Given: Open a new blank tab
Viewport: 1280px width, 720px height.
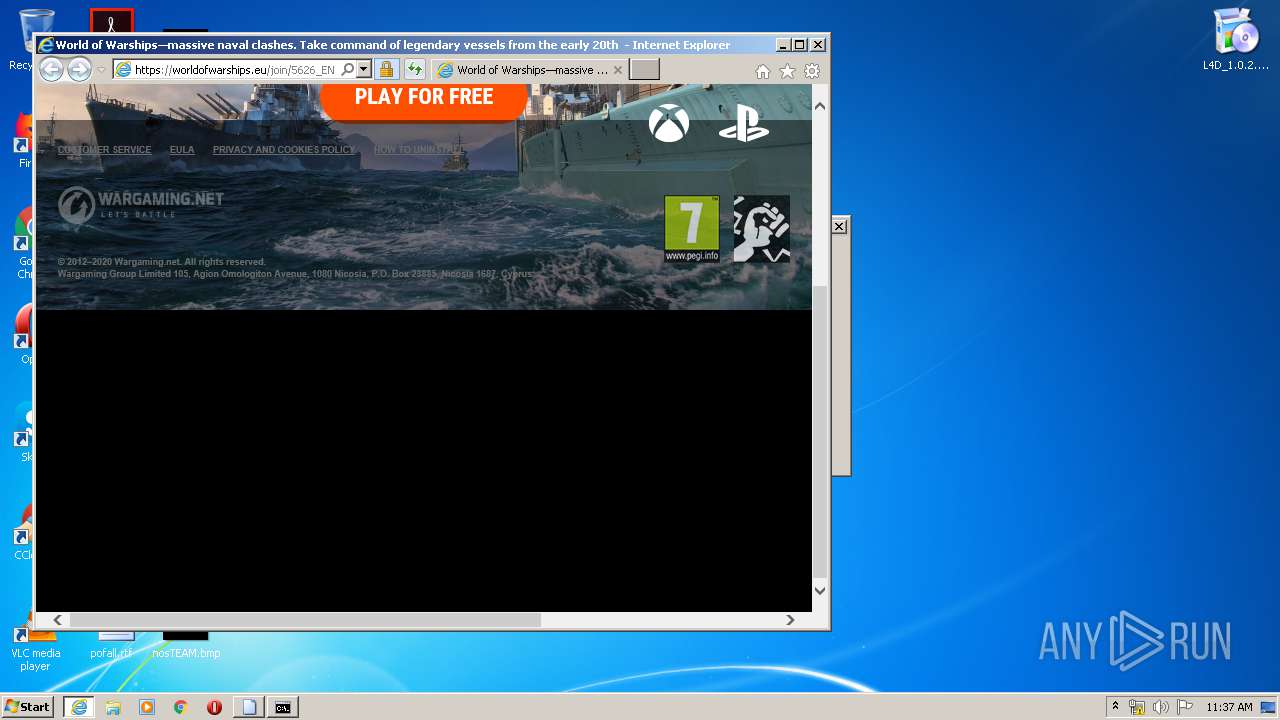Looking at the screenshot, I should pos(644,70).
